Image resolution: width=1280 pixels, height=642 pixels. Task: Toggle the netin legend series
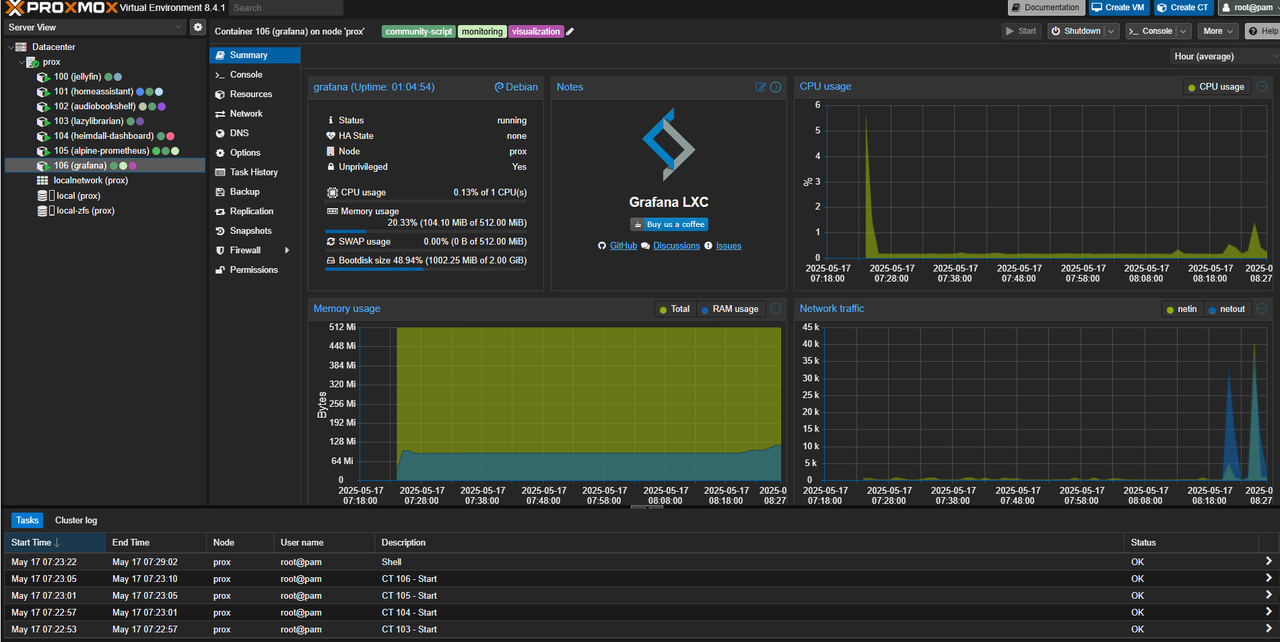tap(1180, 309)
